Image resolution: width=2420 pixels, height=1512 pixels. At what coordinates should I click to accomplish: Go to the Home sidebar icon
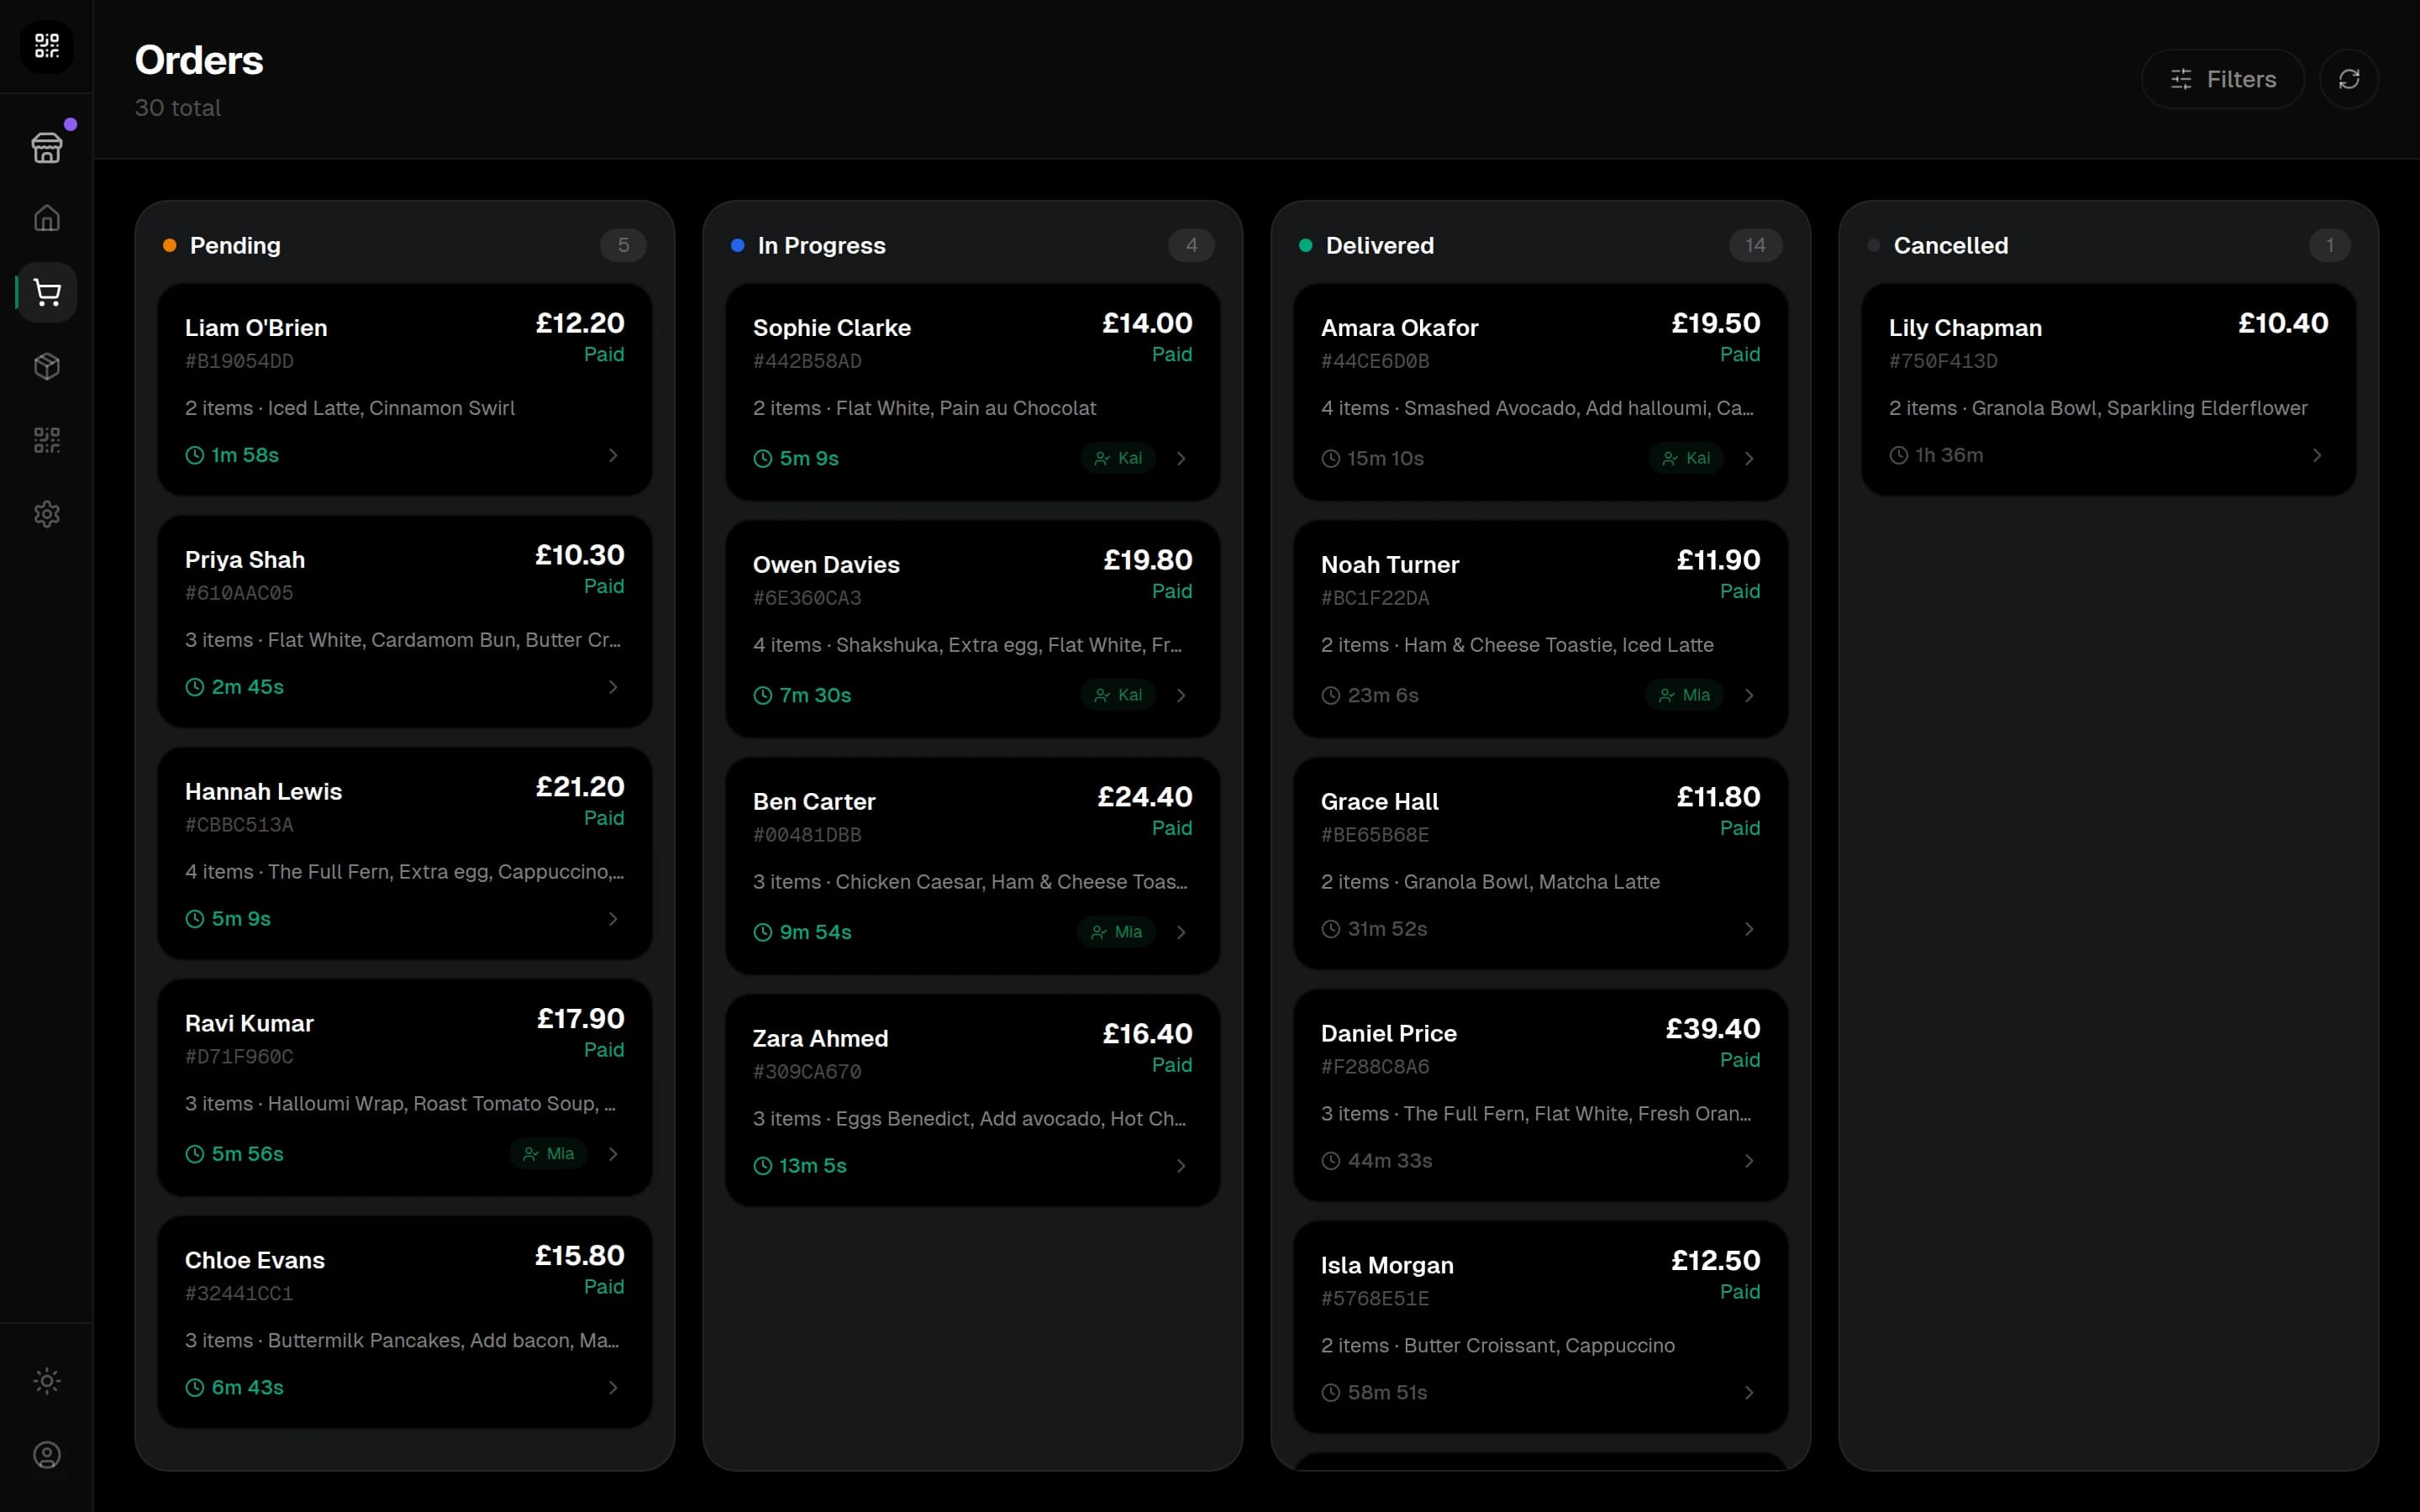(47, 218)
